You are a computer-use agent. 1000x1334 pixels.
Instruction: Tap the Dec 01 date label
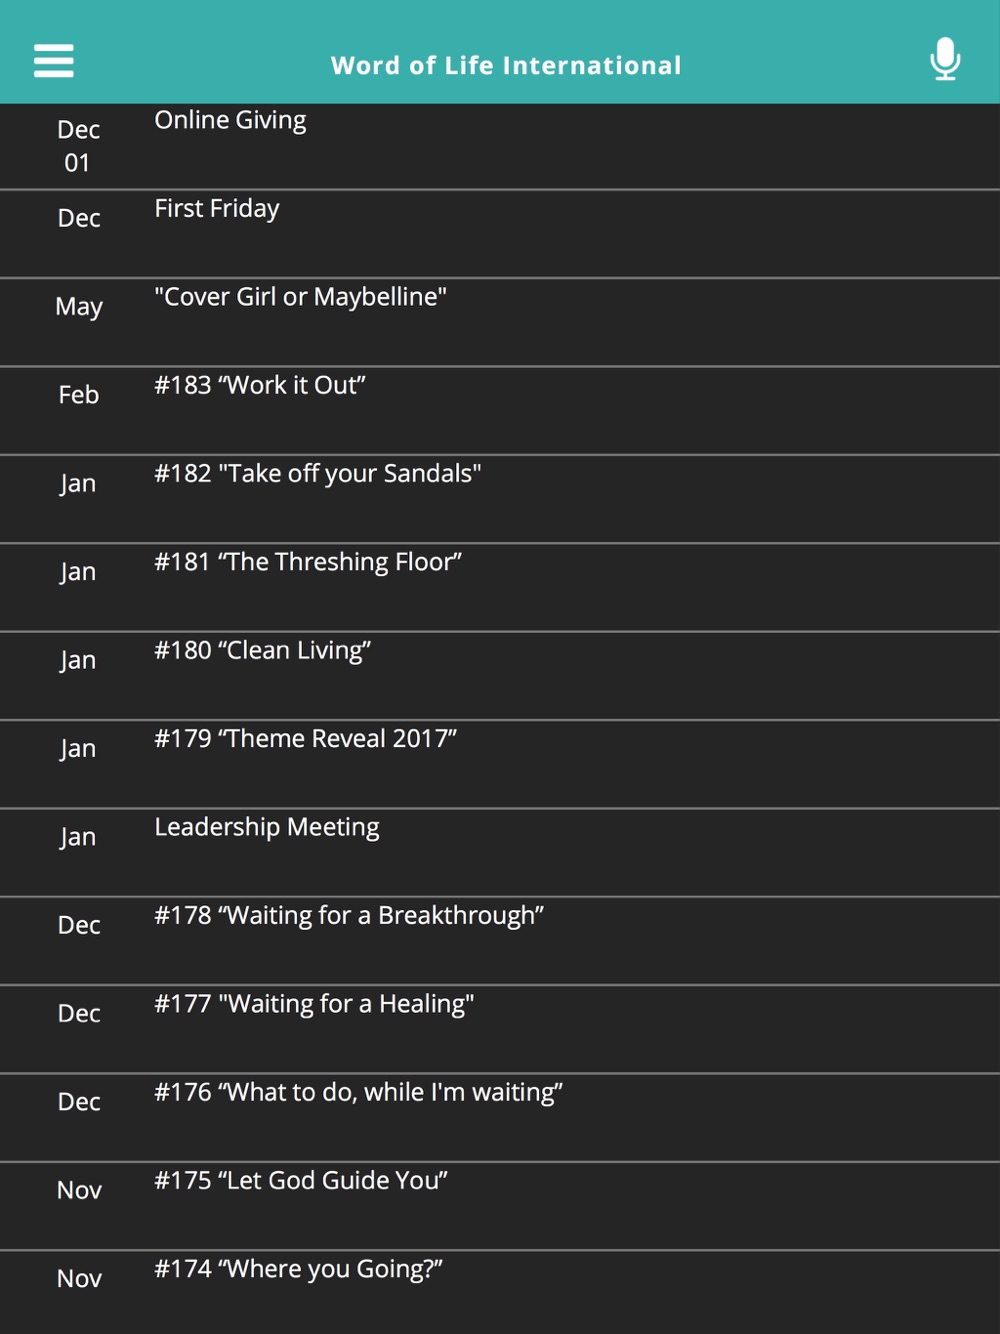pos(78,146)
